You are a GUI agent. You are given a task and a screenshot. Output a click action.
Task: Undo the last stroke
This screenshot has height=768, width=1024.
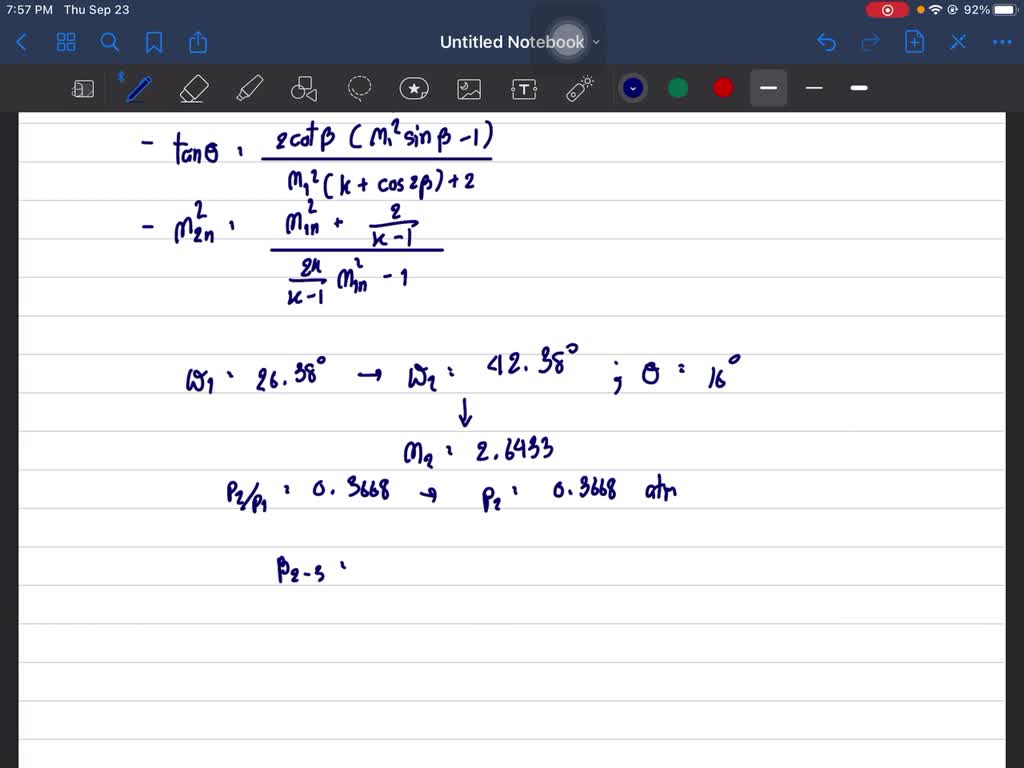coord(826,42)
